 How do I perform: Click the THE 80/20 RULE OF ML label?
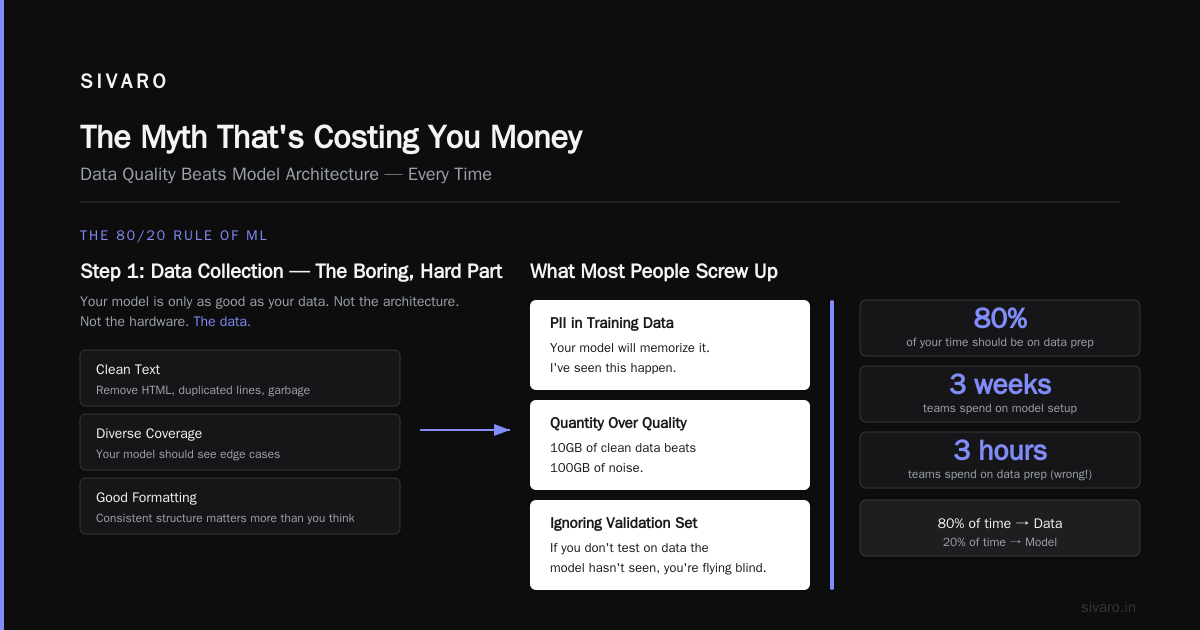click(x=174, y=236)
